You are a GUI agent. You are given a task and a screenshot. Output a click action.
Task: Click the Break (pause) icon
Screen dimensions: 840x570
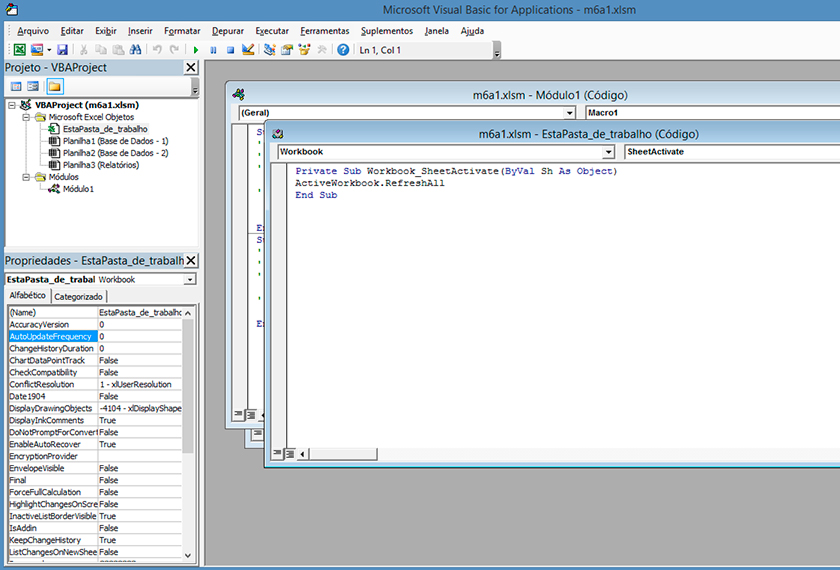[x=213, y=50]
